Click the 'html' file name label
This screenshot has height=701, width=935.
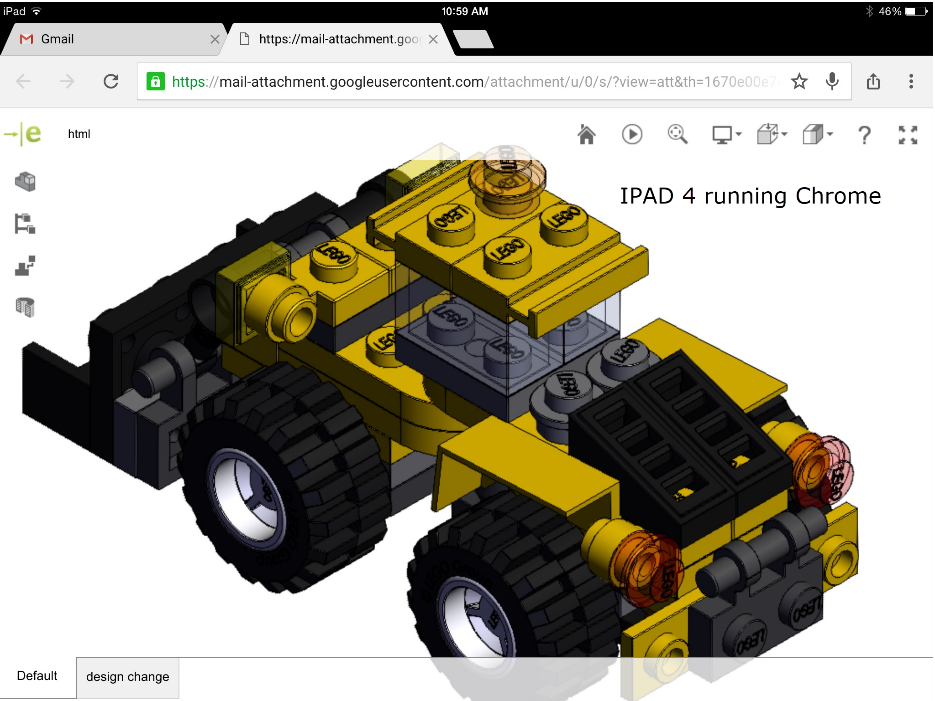point(79,134)
